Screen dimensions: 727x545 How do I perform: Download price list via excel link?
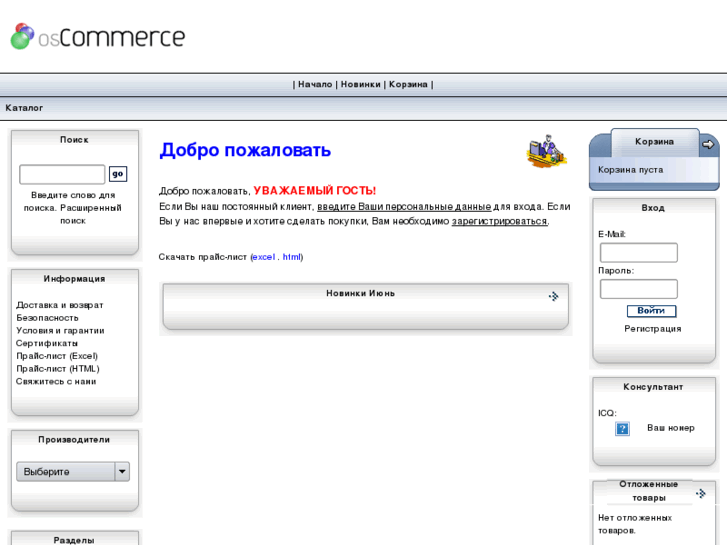tap(264, 256)
